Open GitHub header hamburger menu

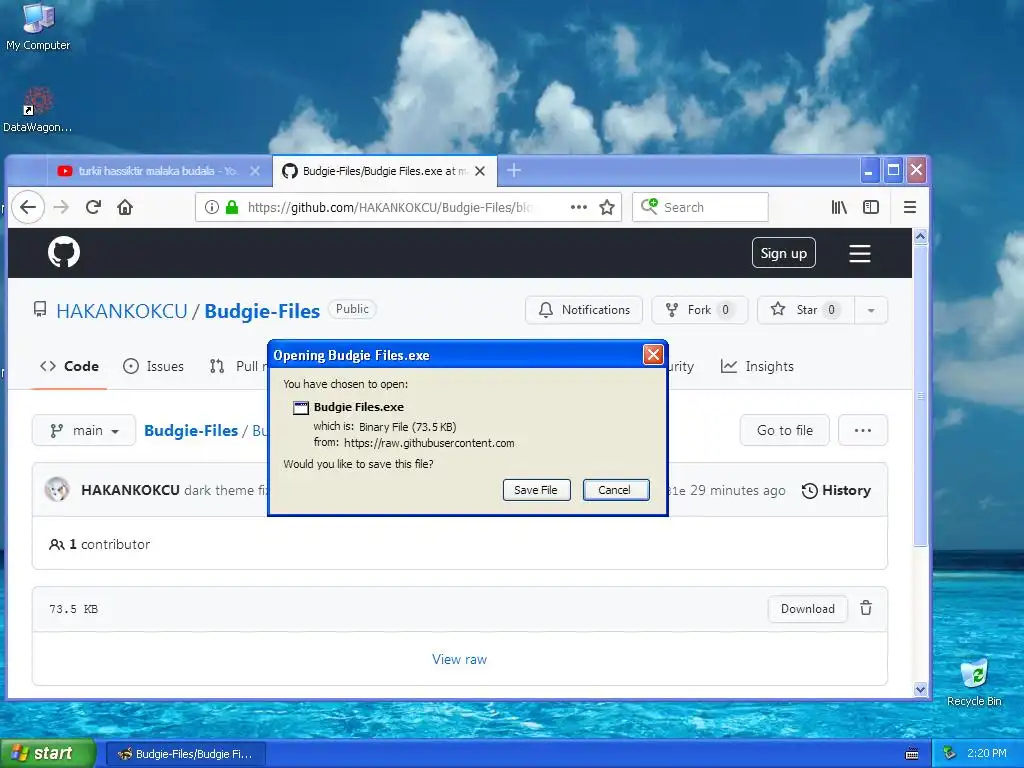pyautogui.click(x=859, y=253)
